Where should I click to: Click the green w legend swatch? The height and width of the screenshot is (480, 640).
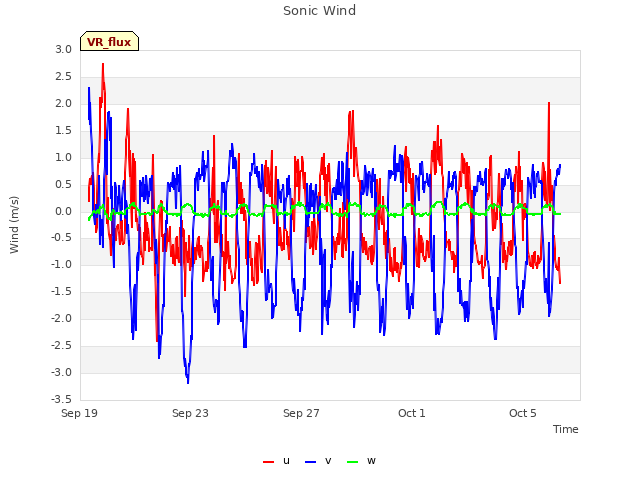352,462
